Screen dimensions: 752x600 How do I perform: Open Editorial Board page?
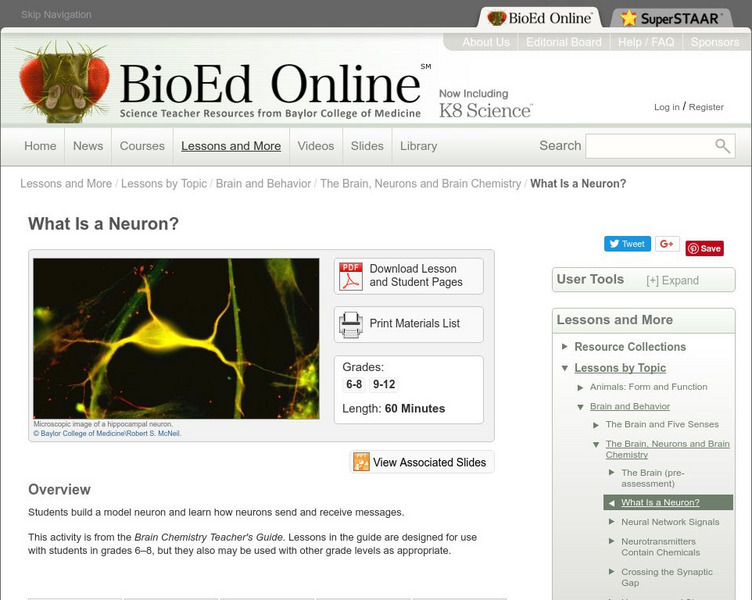[564, 42]
